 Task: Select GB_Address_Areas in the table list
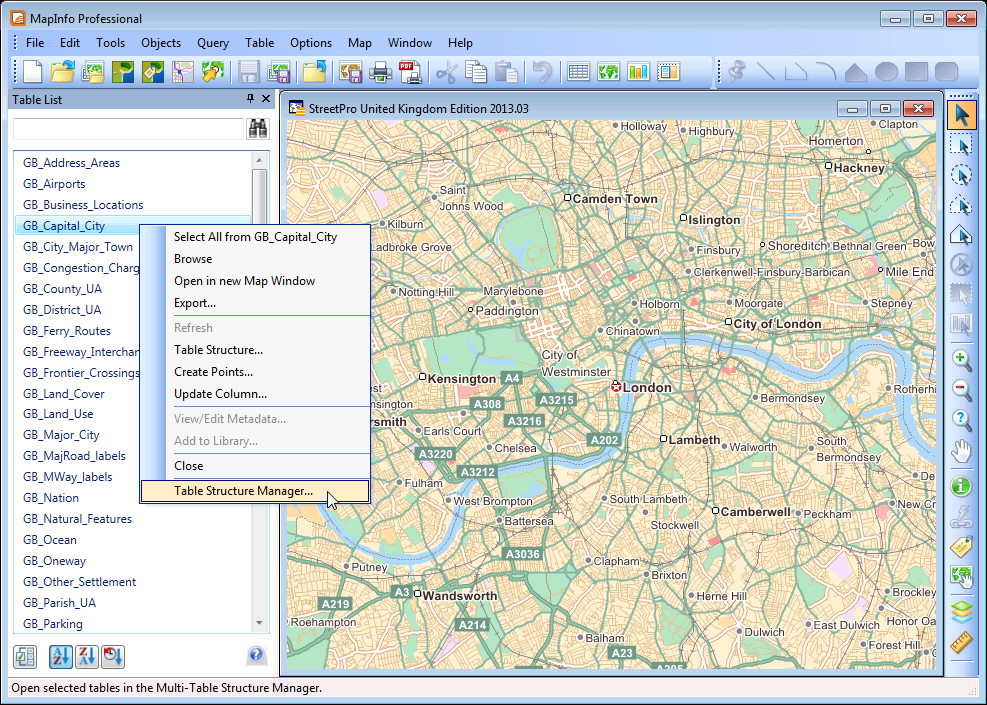click(x=71, y=163)
